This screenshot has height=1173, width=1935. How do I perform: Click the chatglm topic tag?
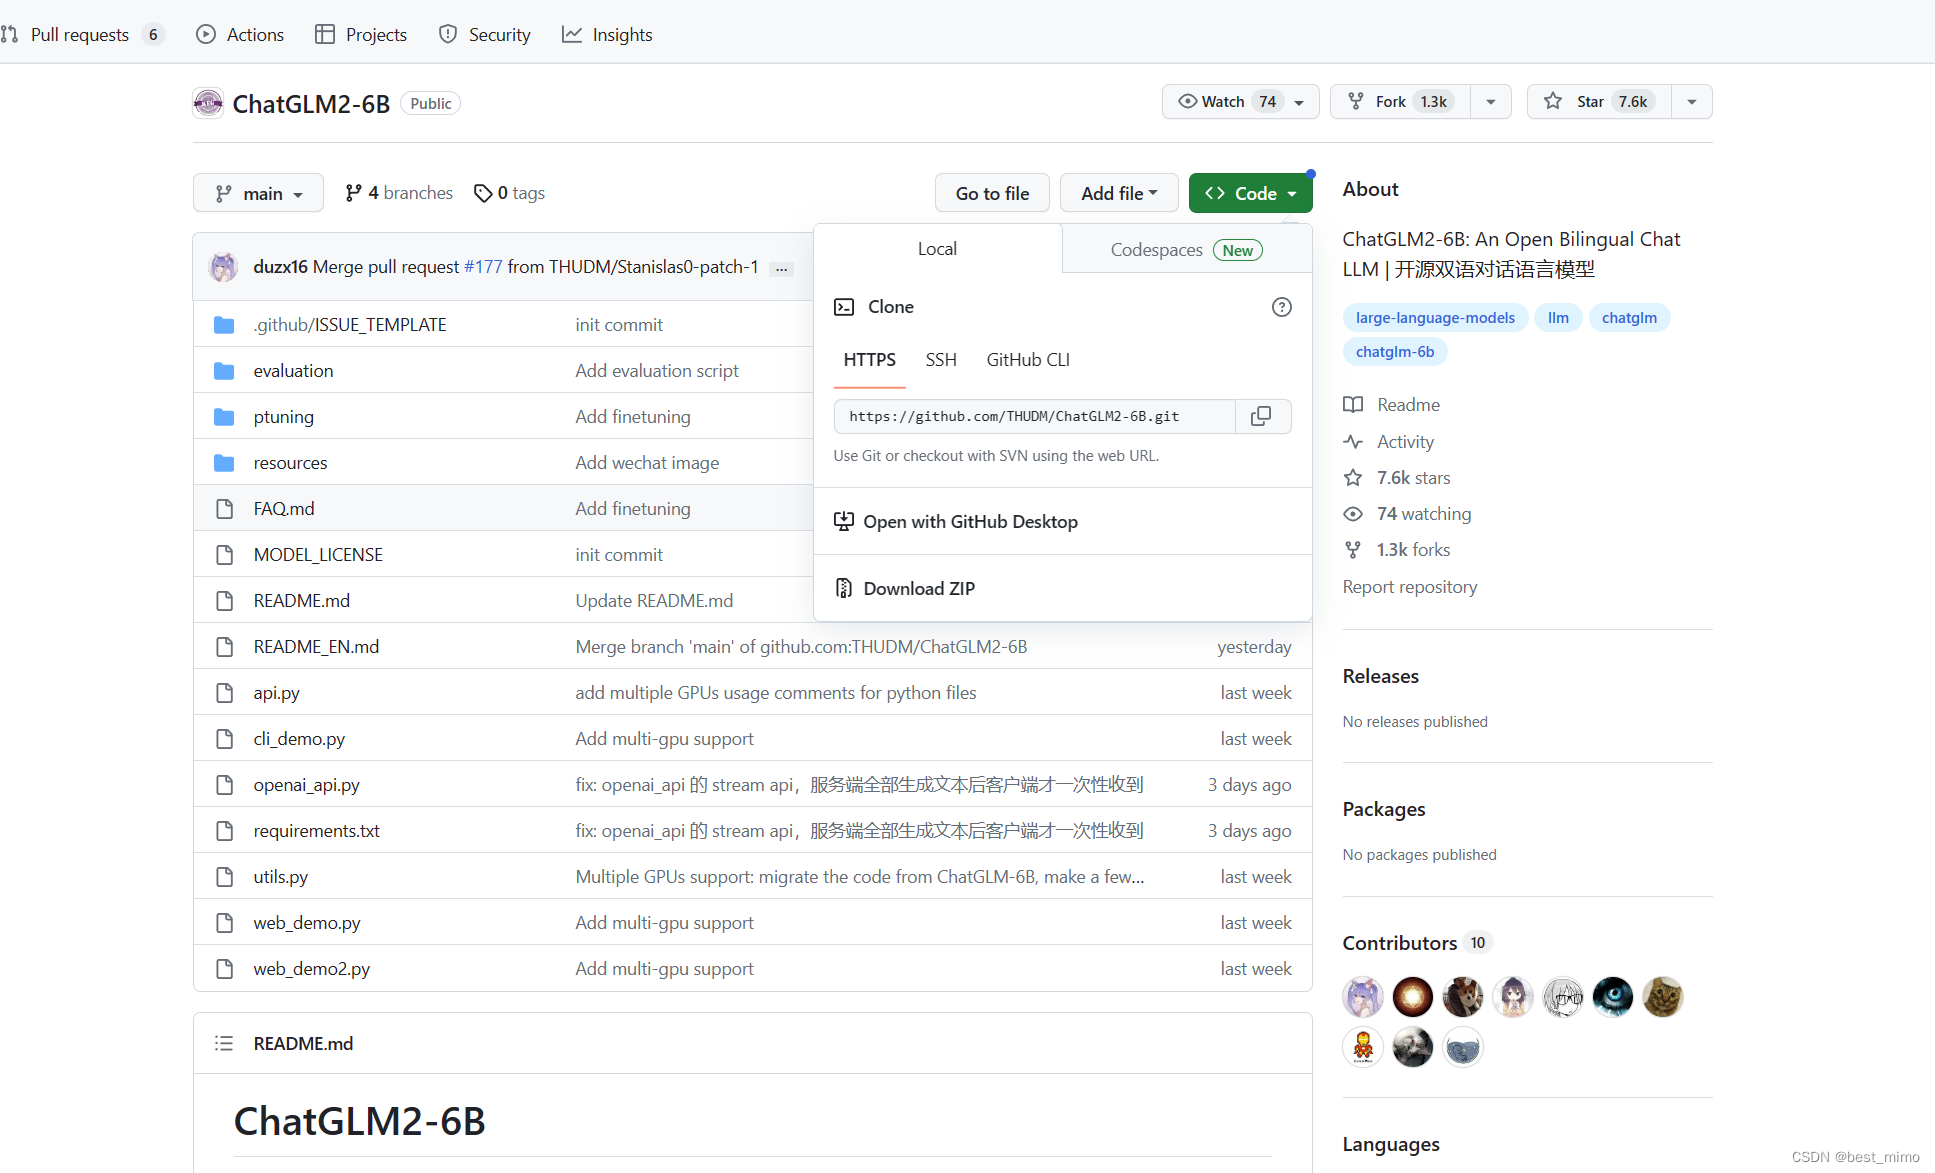[1629, 318]
